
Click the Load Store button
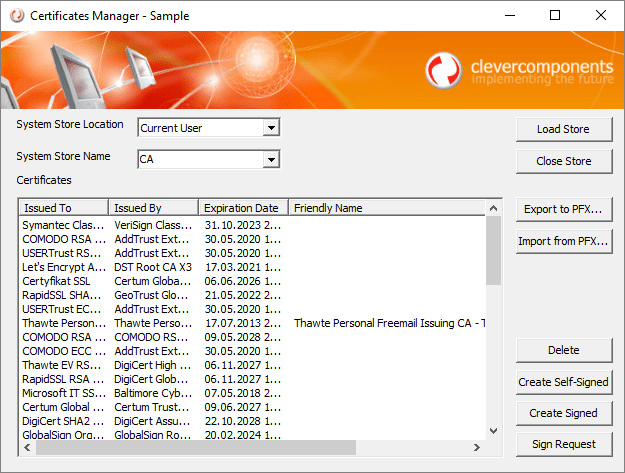pyautogui.click(x=564, y=129)
